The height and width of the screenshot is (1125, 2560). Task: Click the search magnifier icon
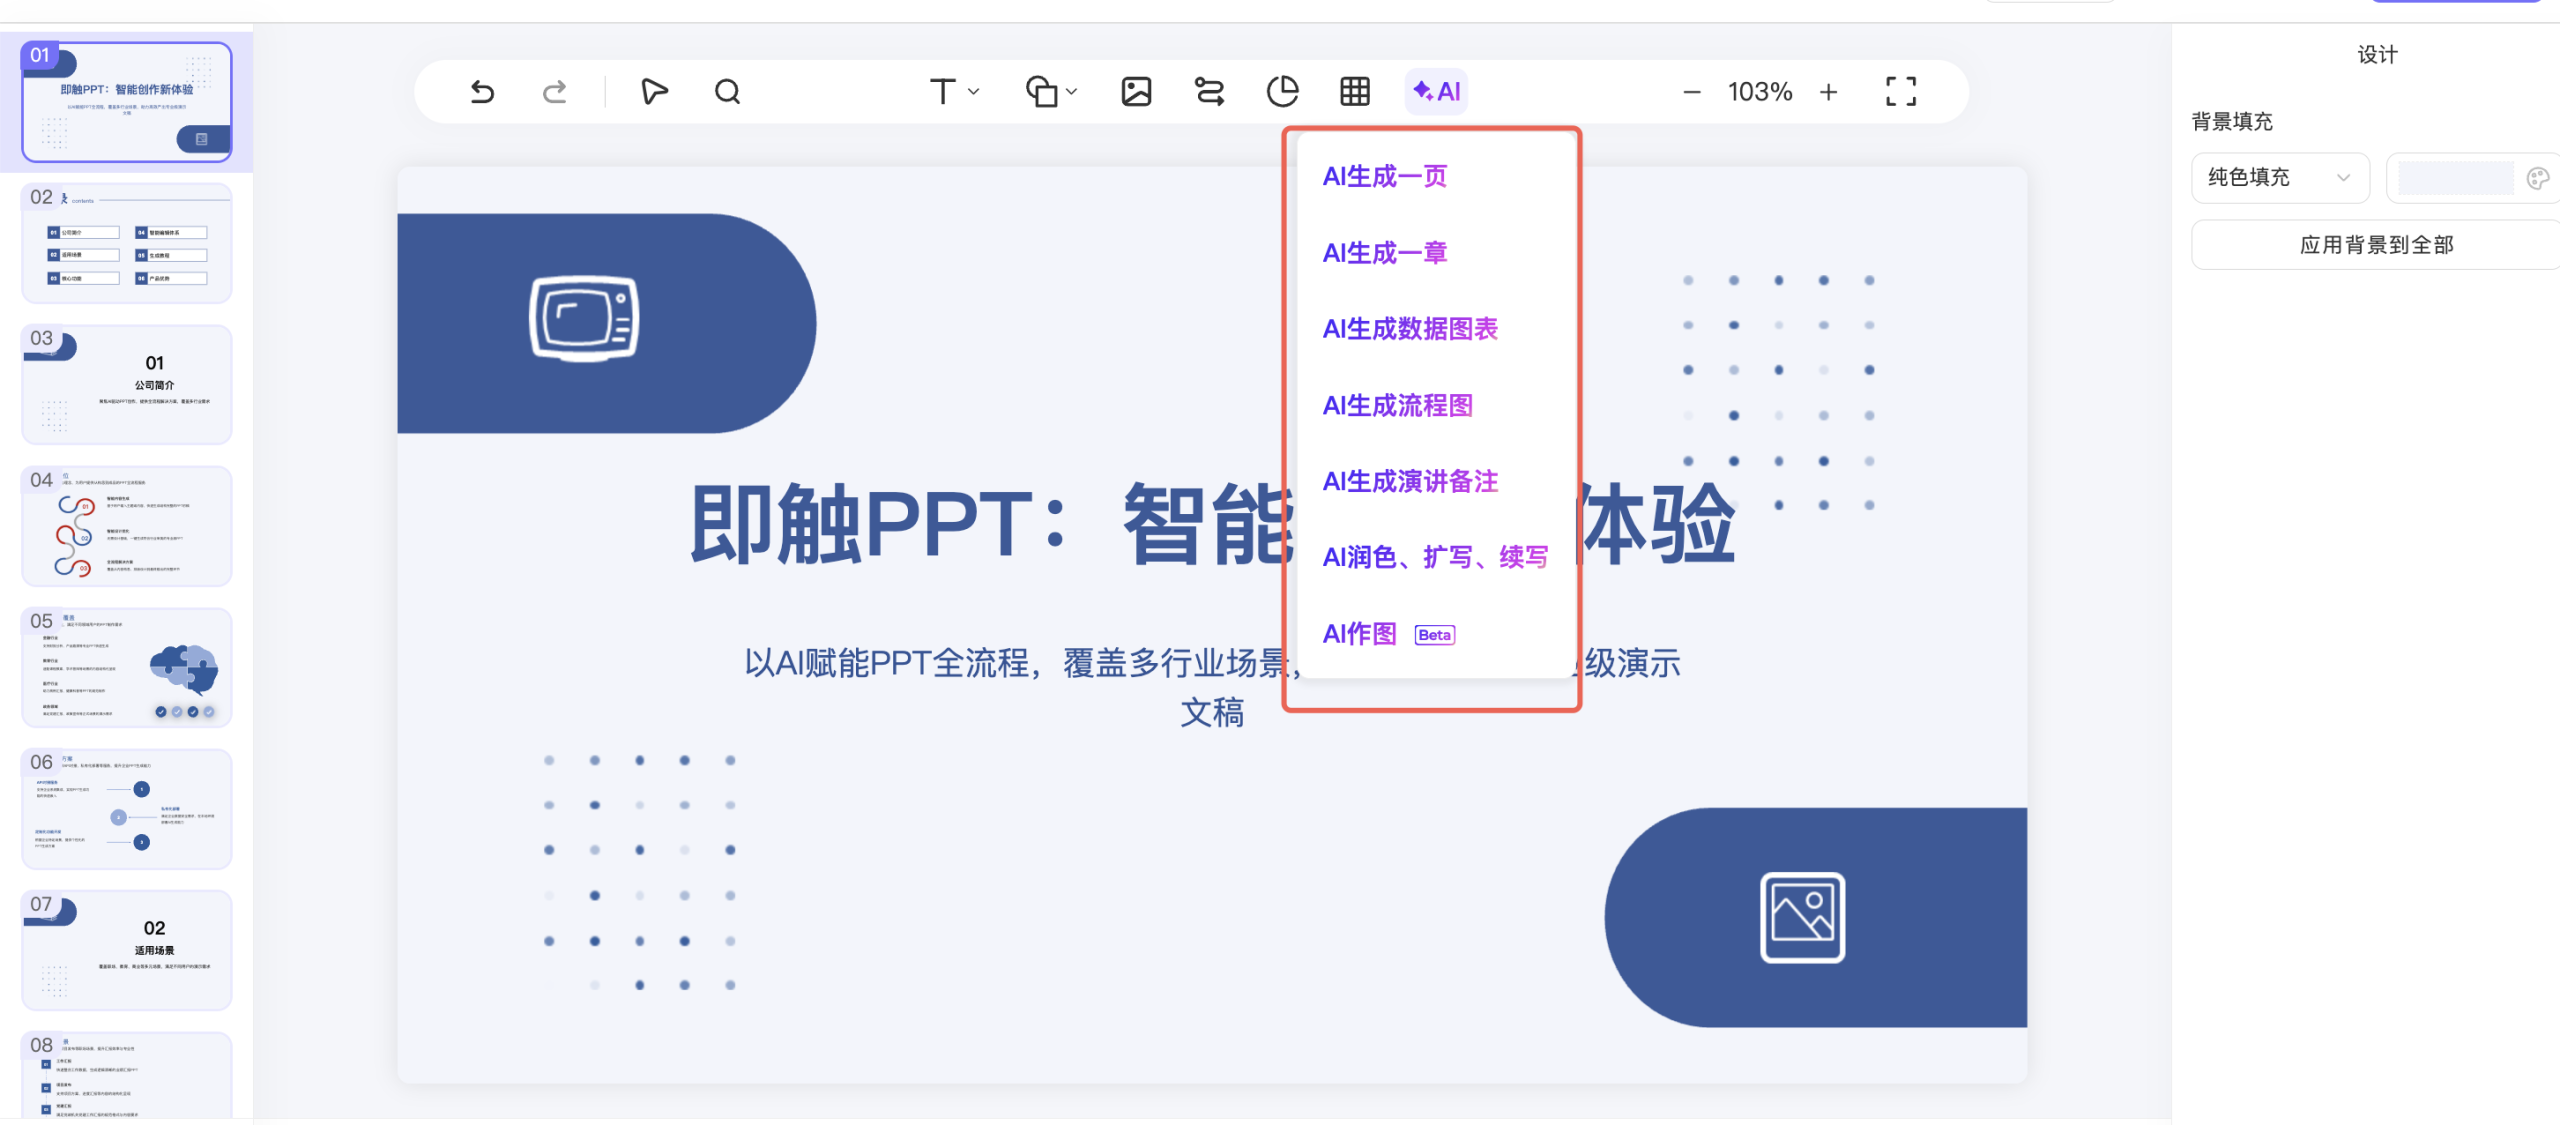coord(727,92)
